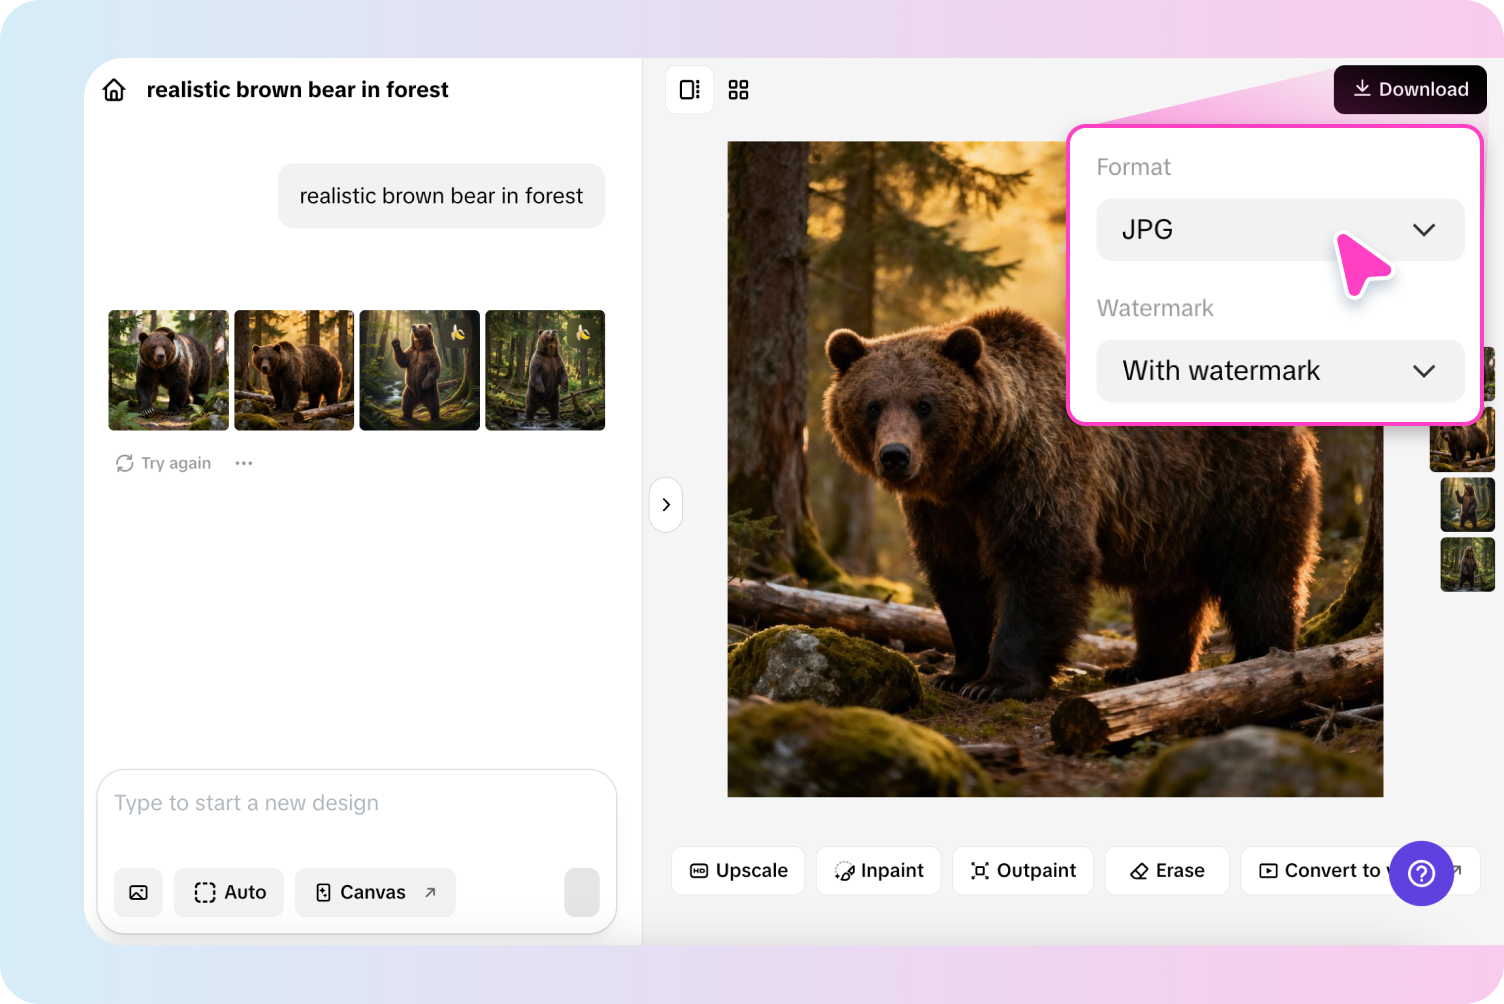
Task: Select the Upscale tool
Action: 738,870
